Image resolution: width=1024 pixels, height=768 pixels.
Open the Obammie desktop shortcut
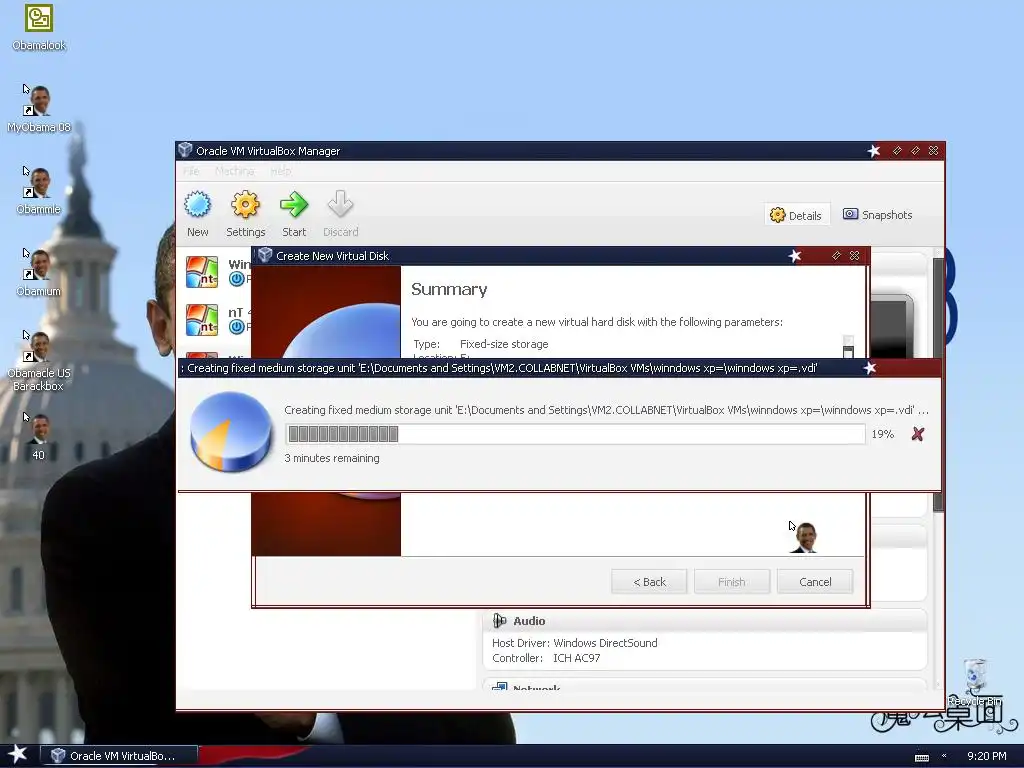point(39,191)
